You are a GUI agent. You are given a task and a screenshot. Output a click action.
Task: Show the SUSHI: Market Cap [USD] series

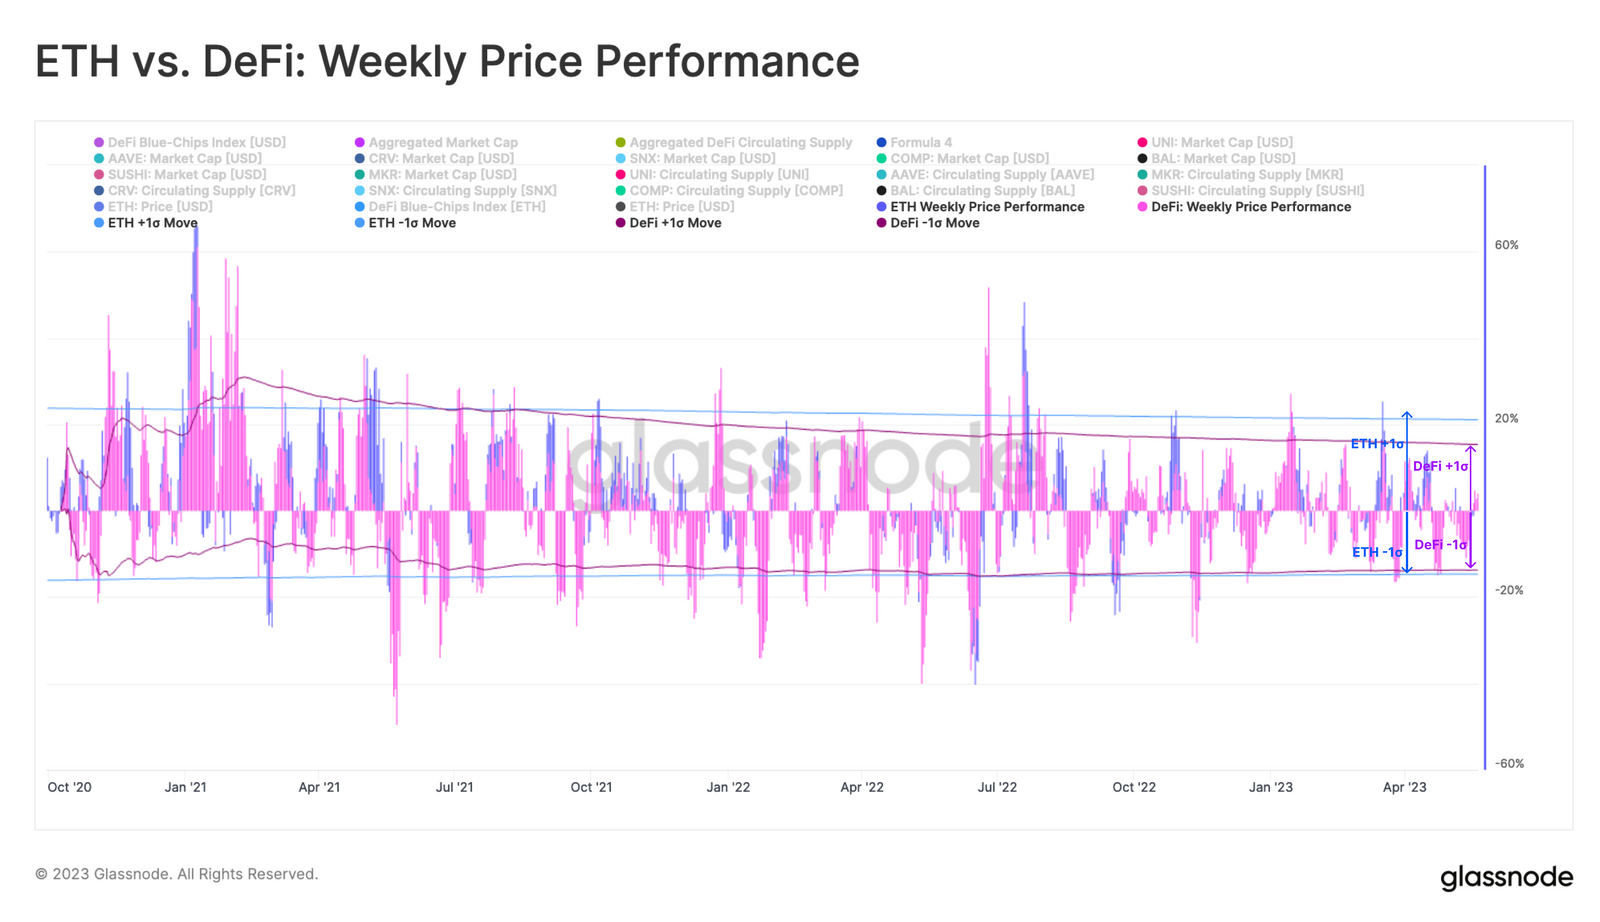tap(179, 175)
